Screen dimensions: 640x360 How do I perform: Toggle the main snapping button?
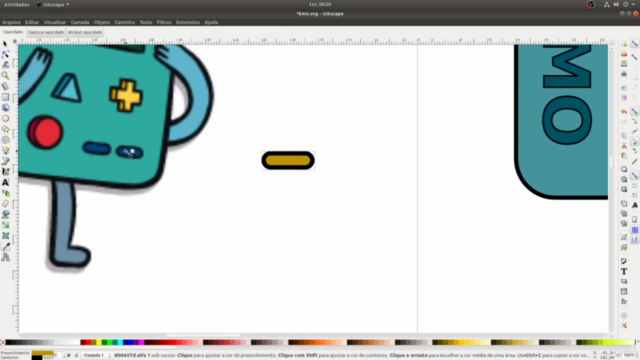(634, 44)
